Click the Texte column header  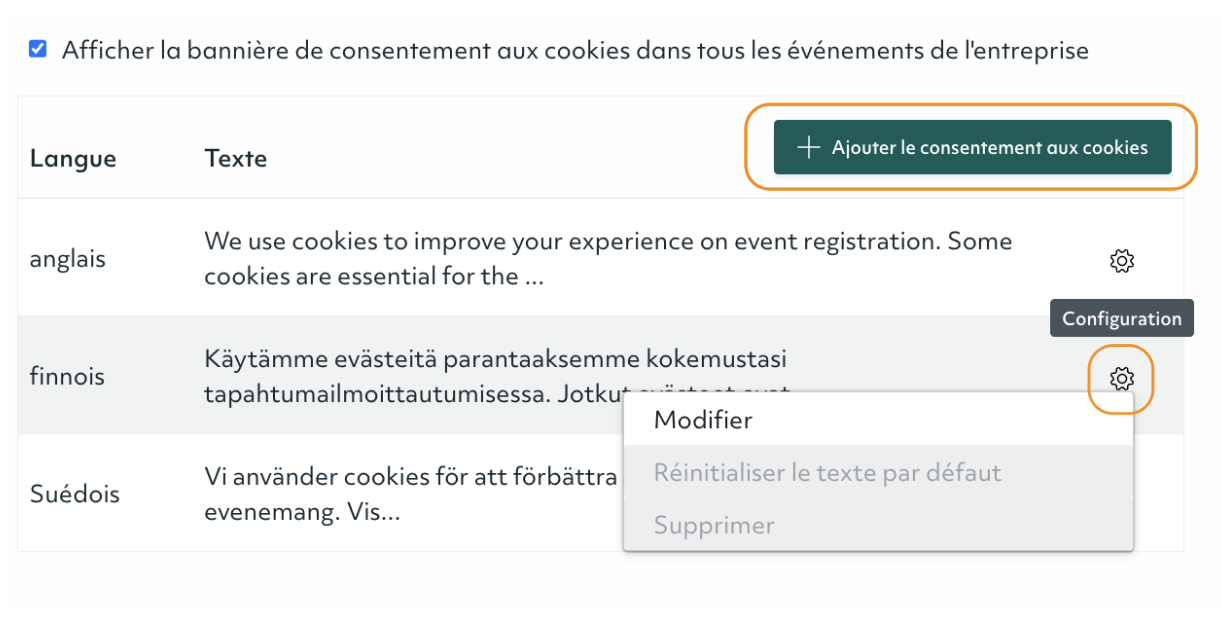pyautogui.click(x=236, y=158)
